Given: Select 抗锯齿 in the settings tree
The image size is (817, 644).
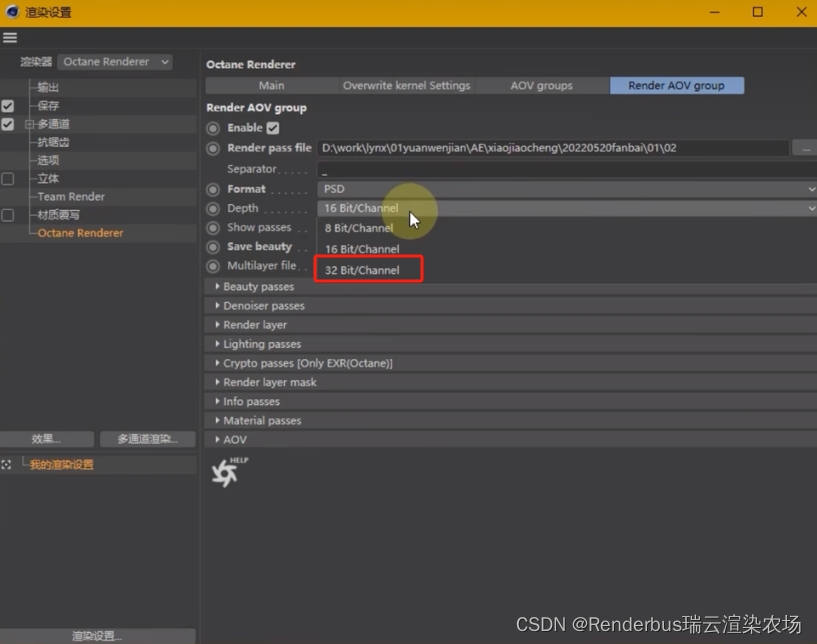Looking at the screenshot, I should pyautogui.click(x=53, y=142).
